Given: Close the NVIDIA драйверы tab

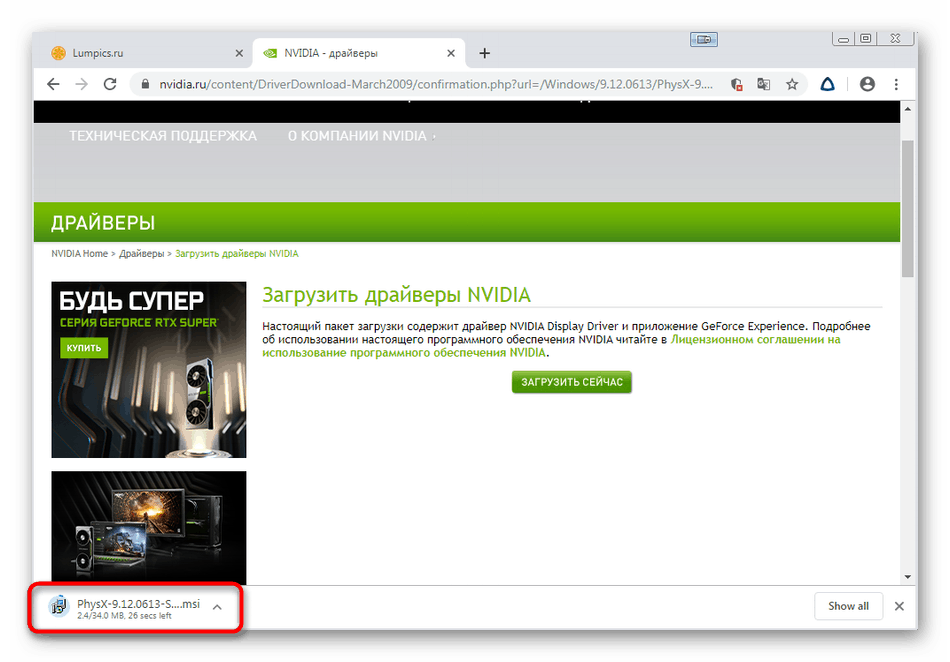Looking at the screenshot, I should coord(451,53).
